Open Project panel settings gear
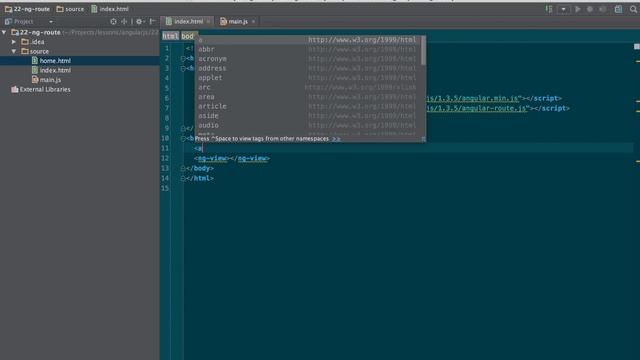The width and height of the screenshot is (640, 360). [140, 22]
